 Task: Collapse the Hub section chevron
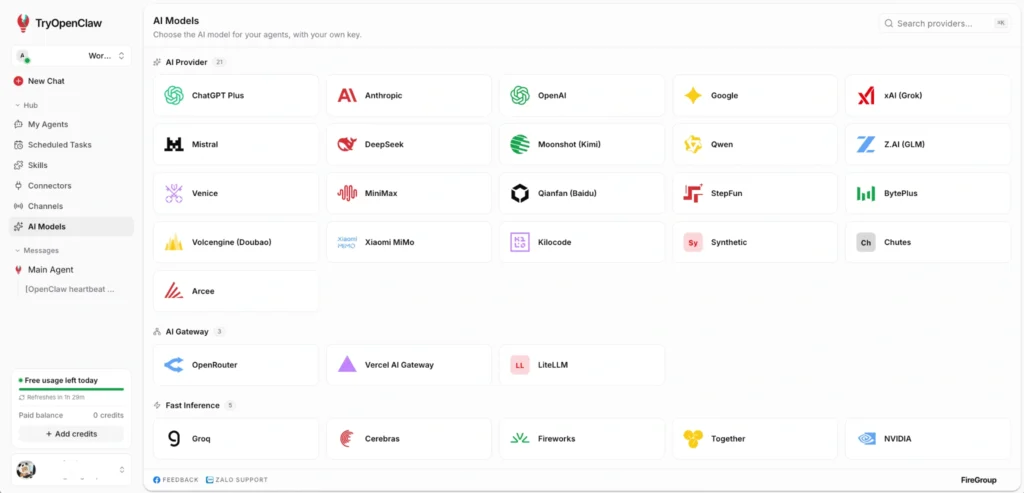coord(18,105)
